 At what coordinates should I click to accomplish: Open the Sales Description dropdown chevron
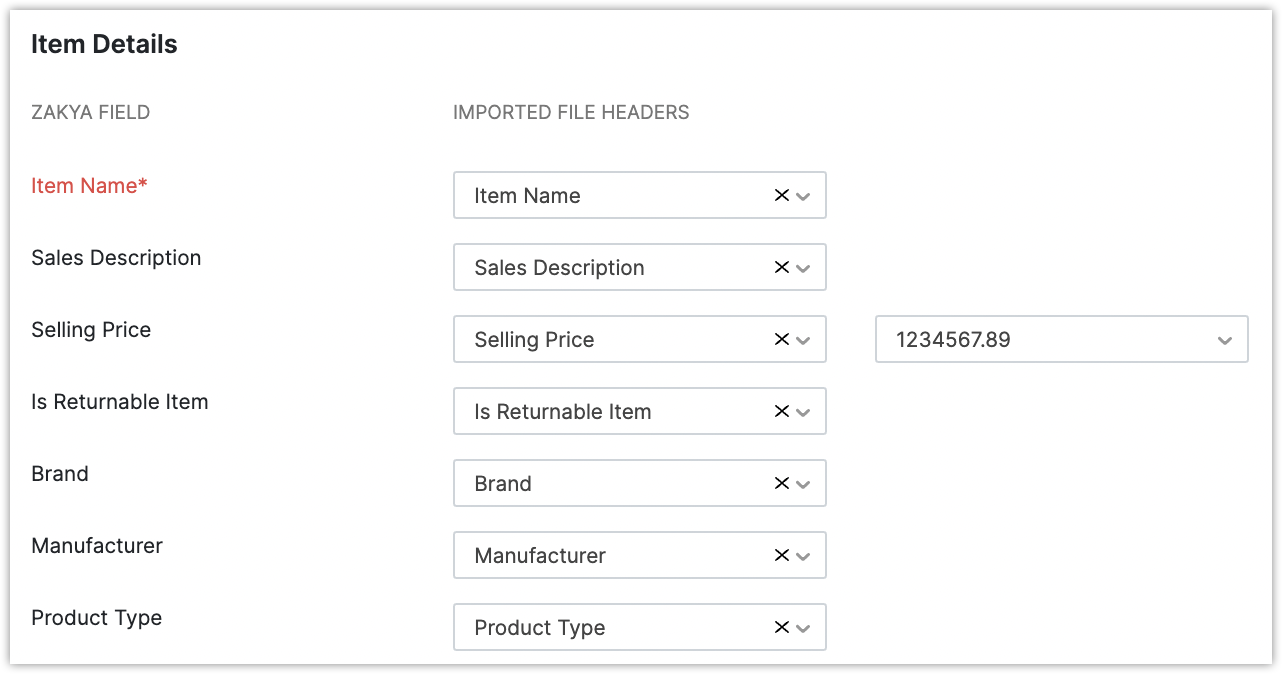[x=803, y=268]
